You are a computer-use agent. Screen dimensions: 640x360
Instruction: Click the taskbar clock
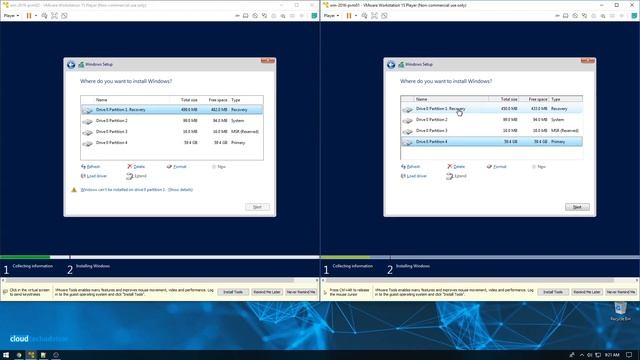coord(612,355)
